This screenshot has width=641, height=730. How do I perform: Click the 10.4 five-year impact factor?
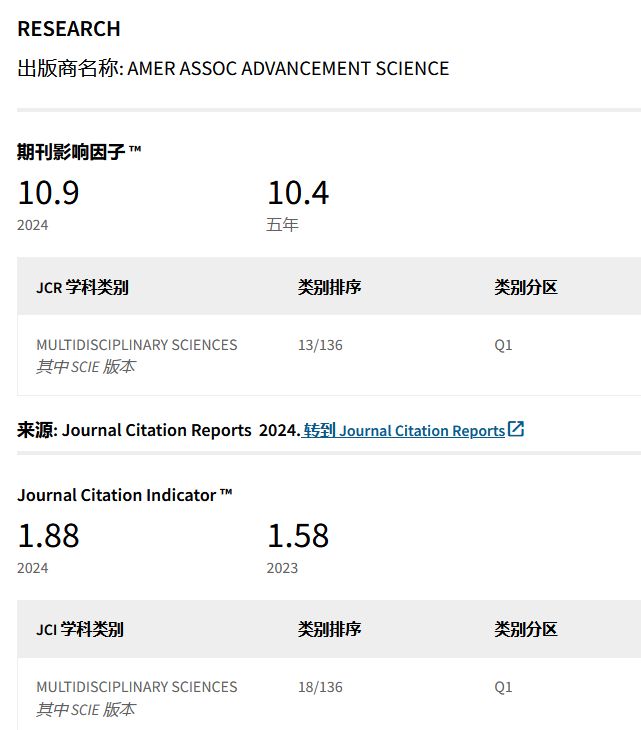[x=297, y=192]
